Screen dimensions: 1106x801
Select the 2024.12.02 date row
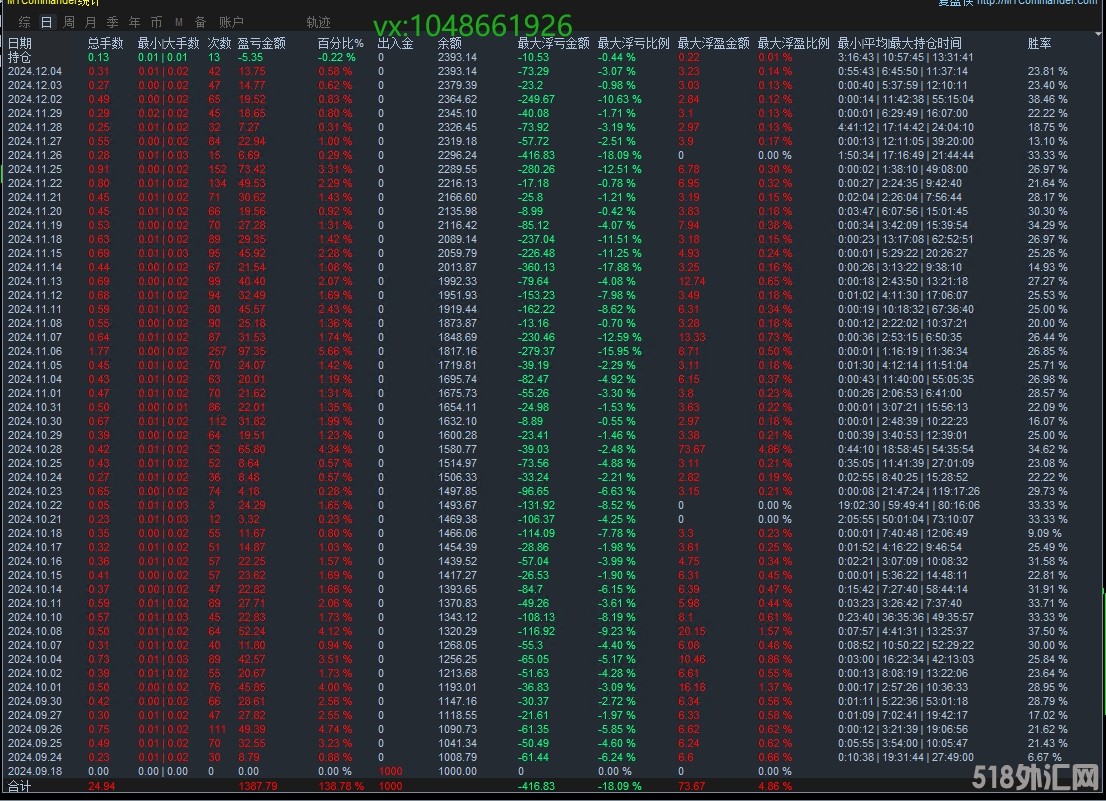553,99
